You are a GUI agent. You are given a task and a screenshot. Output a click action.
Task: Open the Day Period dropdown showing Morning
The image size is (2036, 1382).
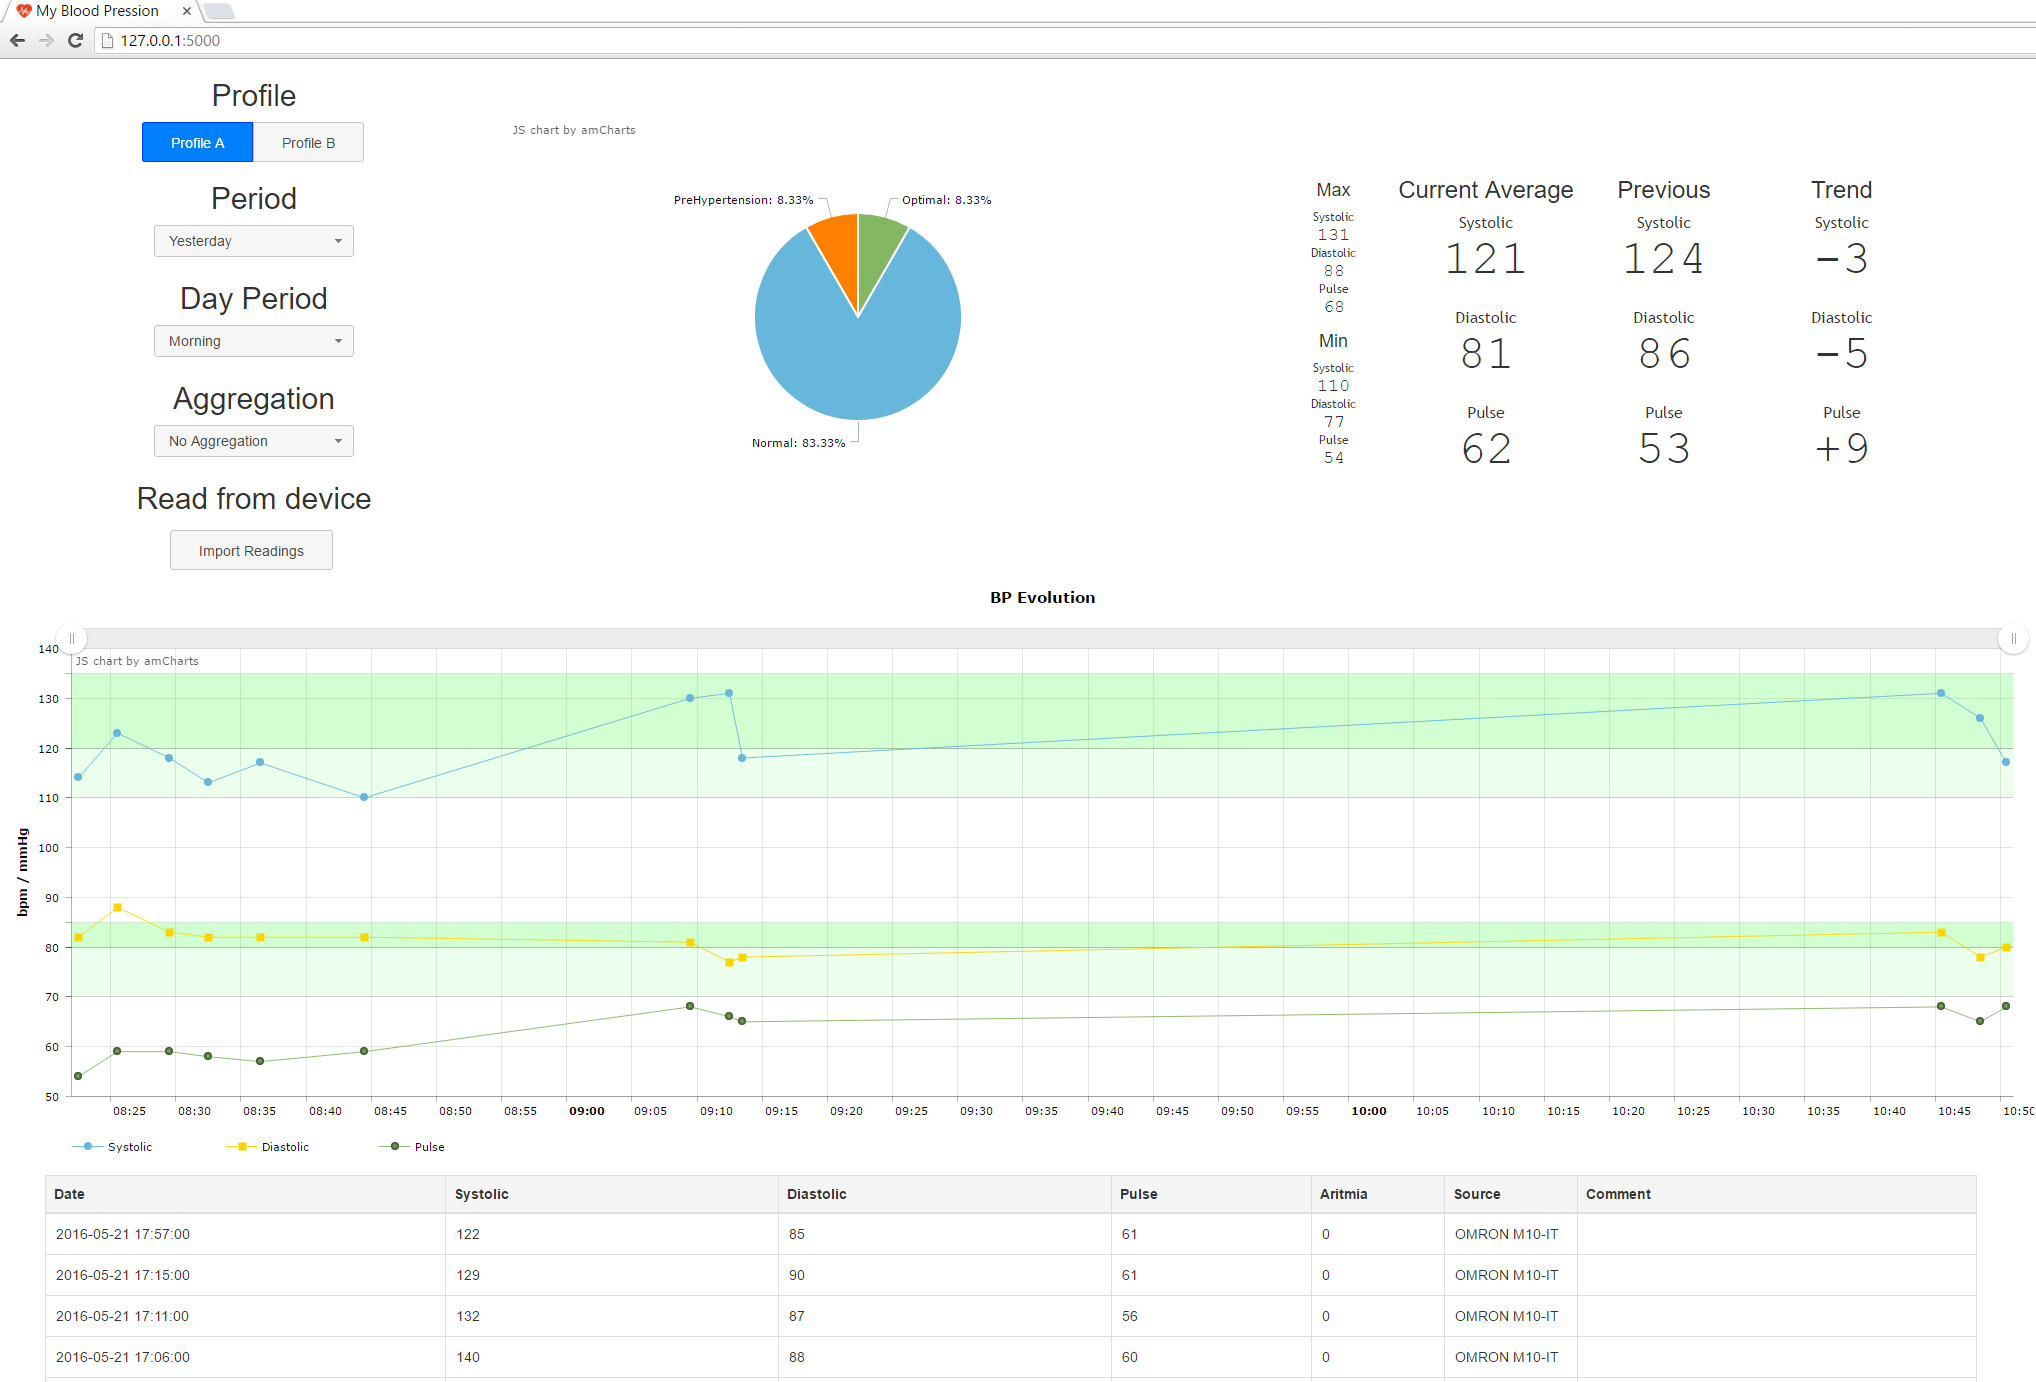click(x=254, y=341)
